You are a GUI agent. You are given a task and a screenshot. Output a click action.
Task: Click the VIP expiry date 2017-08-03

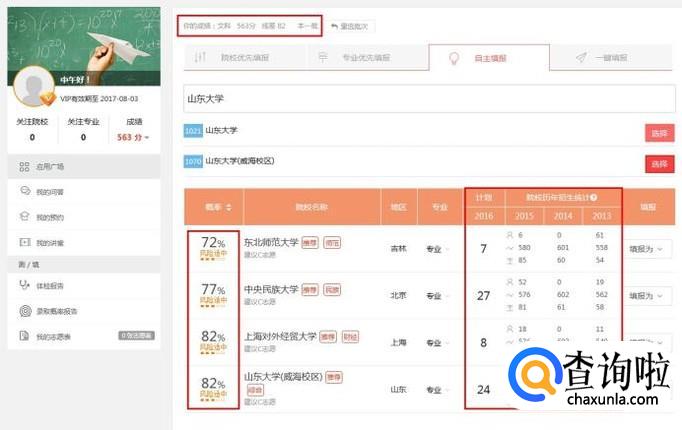(117, 99)
